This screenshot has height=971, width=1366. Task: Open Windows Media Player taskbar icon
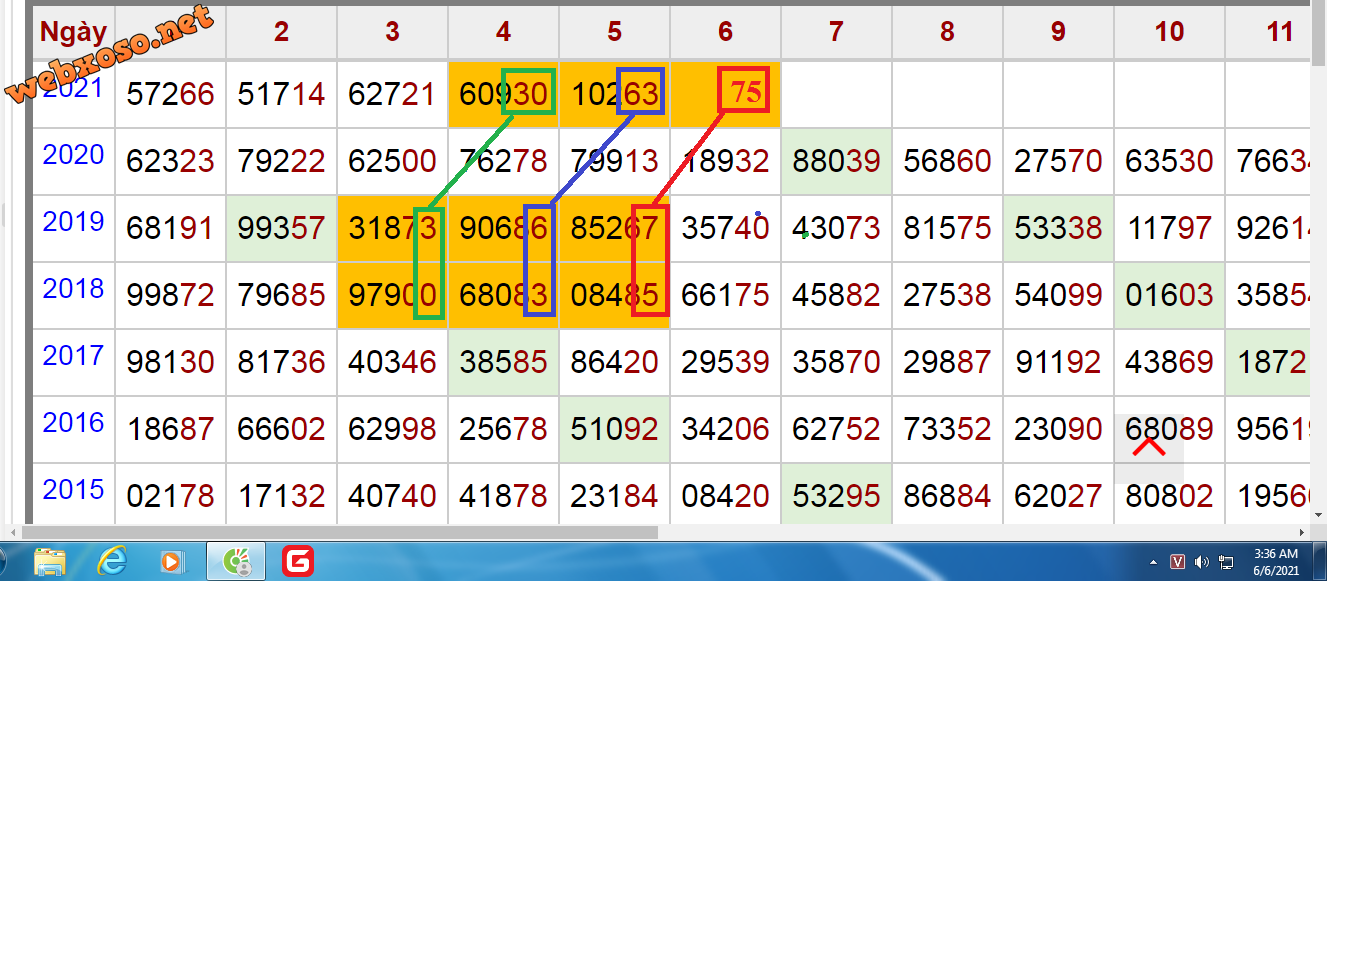(173, 562)
